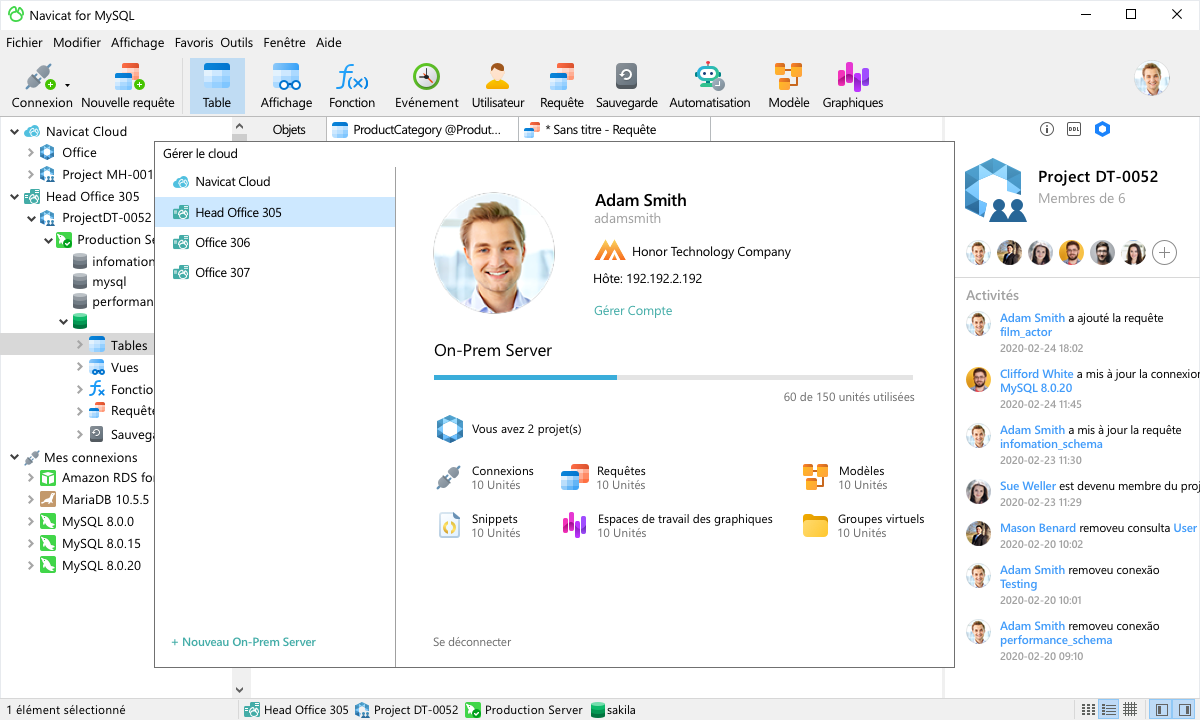
Task: Open the Aide menu
Action: (x=329, y=43)
